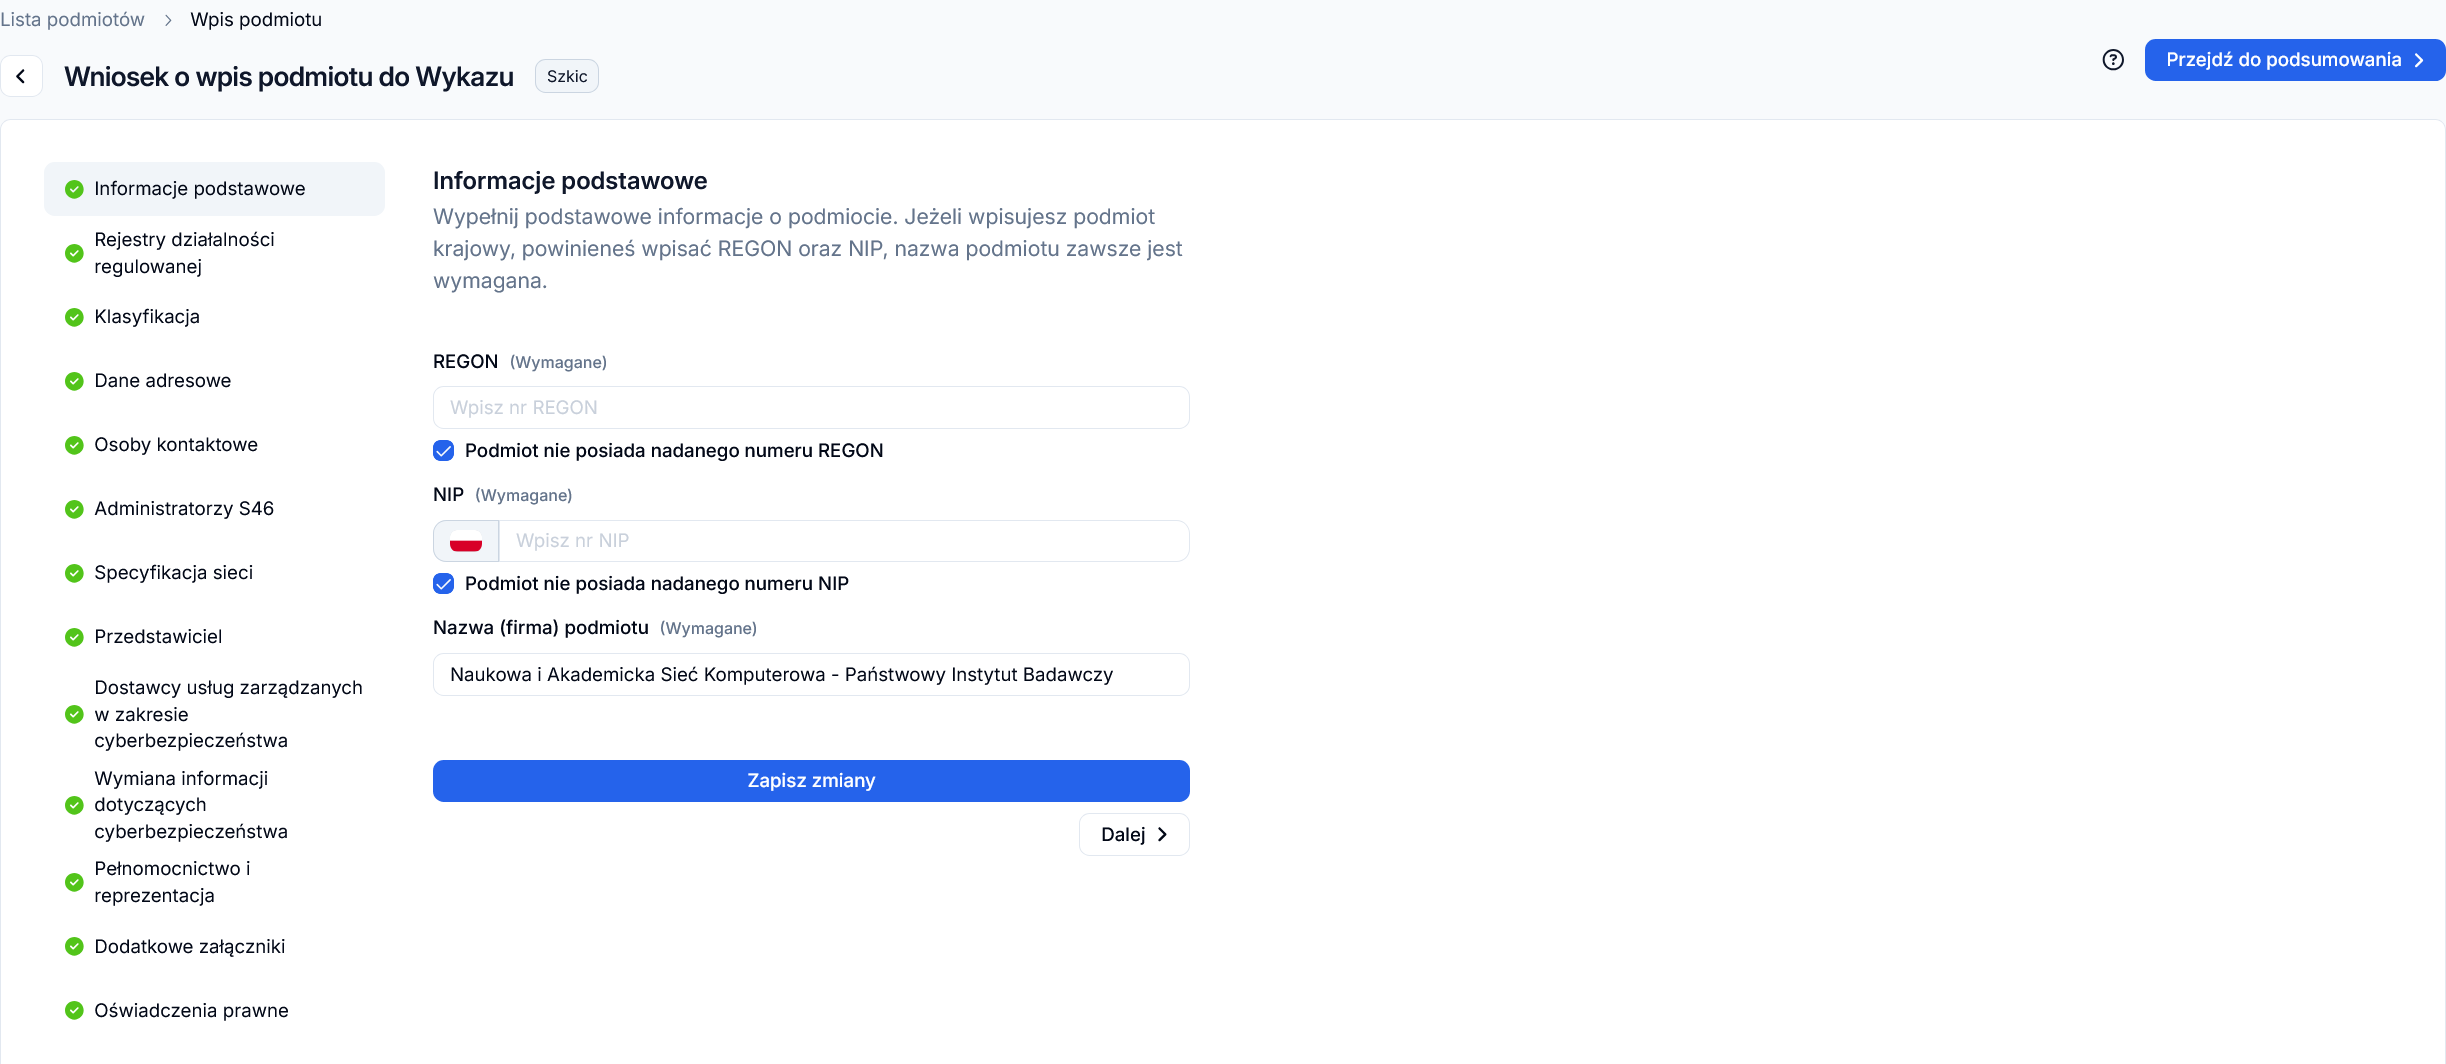2446x1064 pixels.
Task: Open the help question mark icon
Action: (x=2113, y=60)
